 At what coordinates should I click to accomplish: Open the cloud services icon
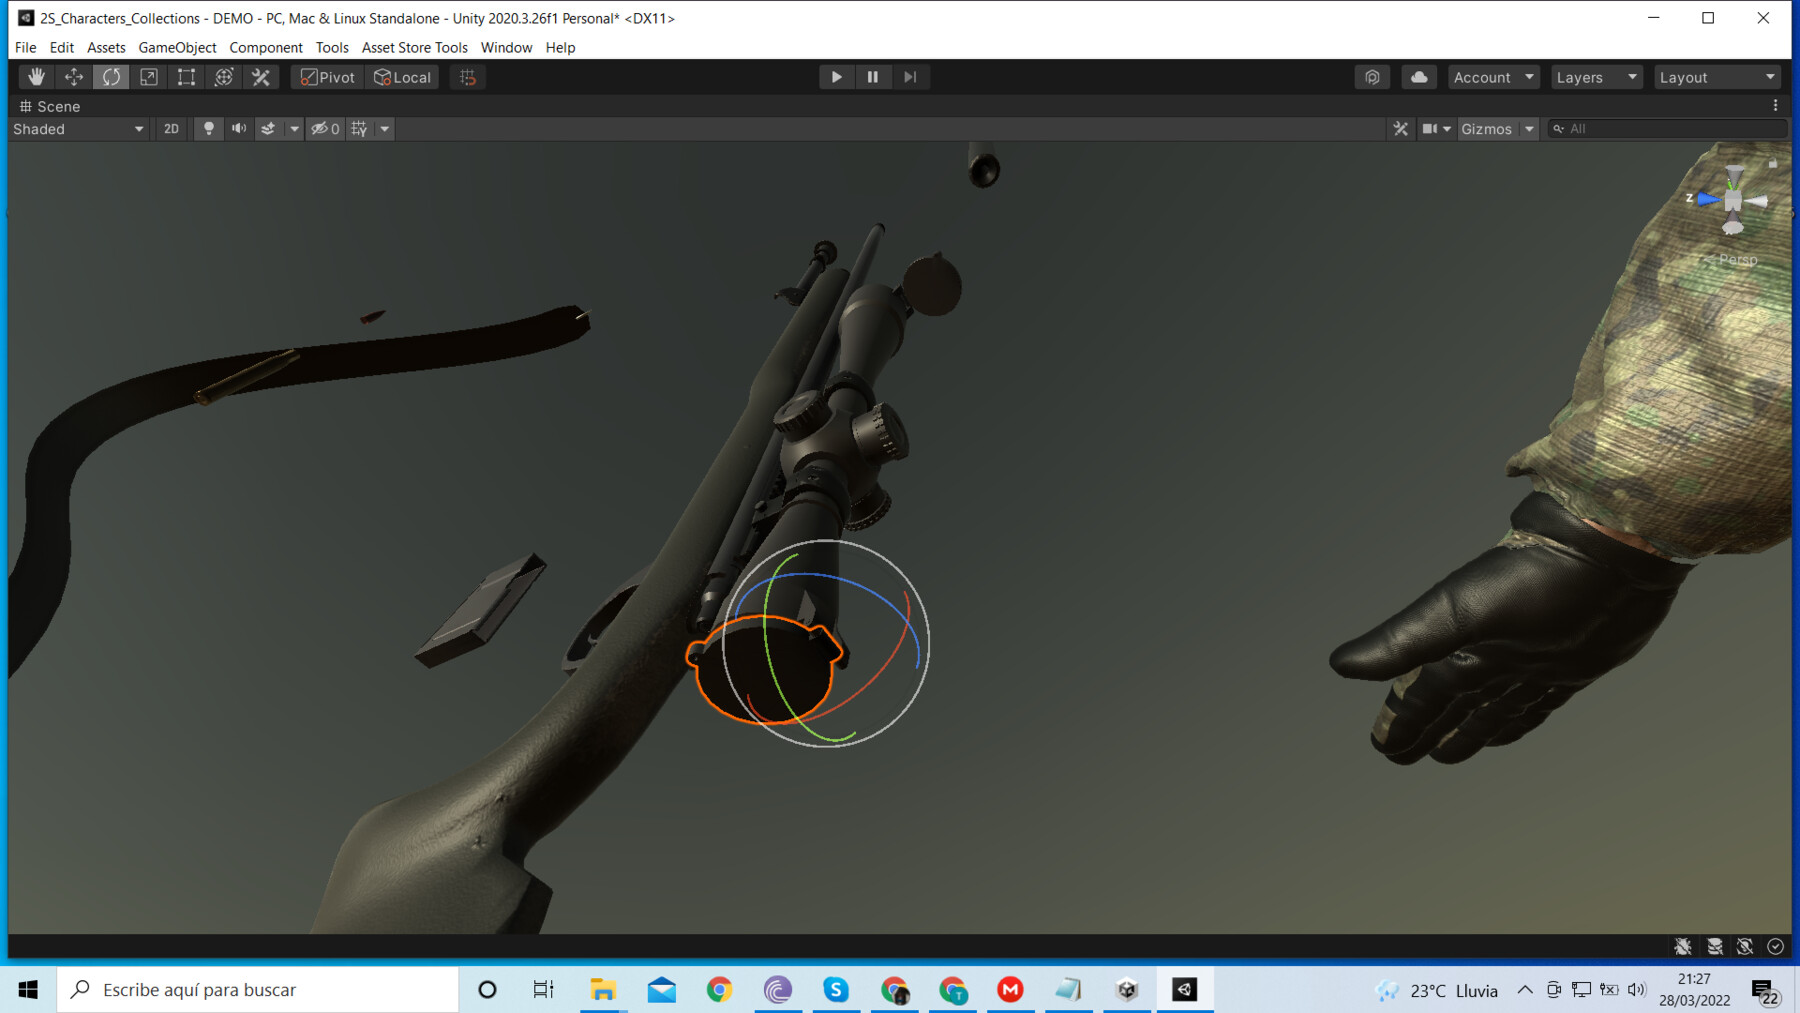point(1419,77)
